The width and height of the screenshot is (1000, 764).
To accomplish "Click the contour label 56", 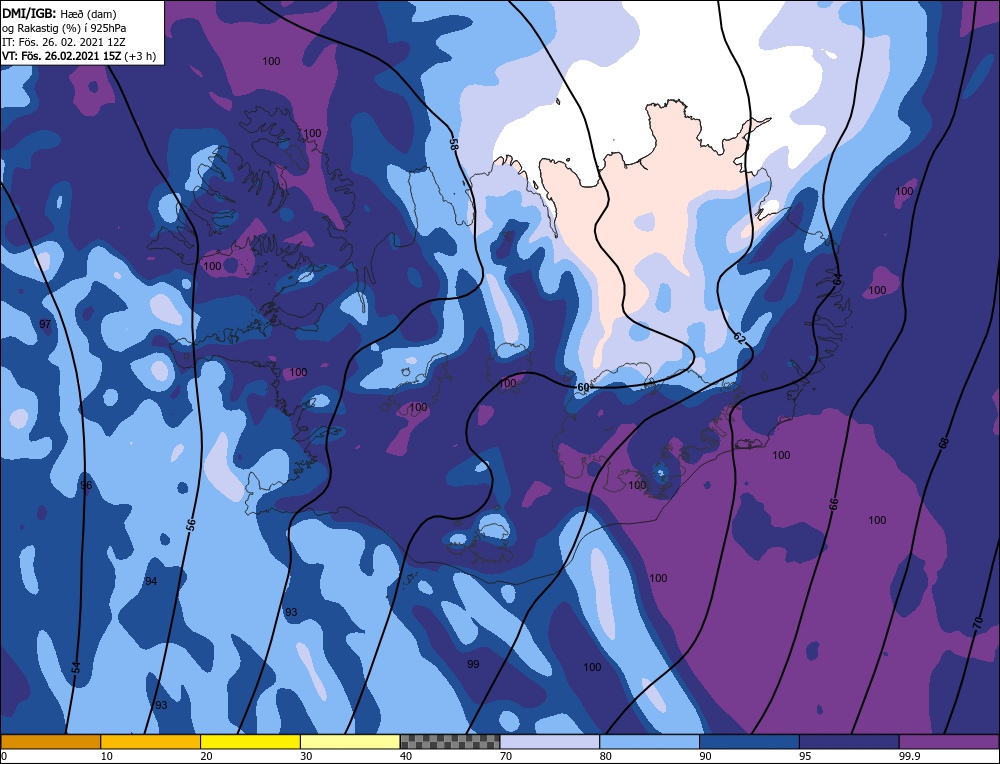I will 191,525.
